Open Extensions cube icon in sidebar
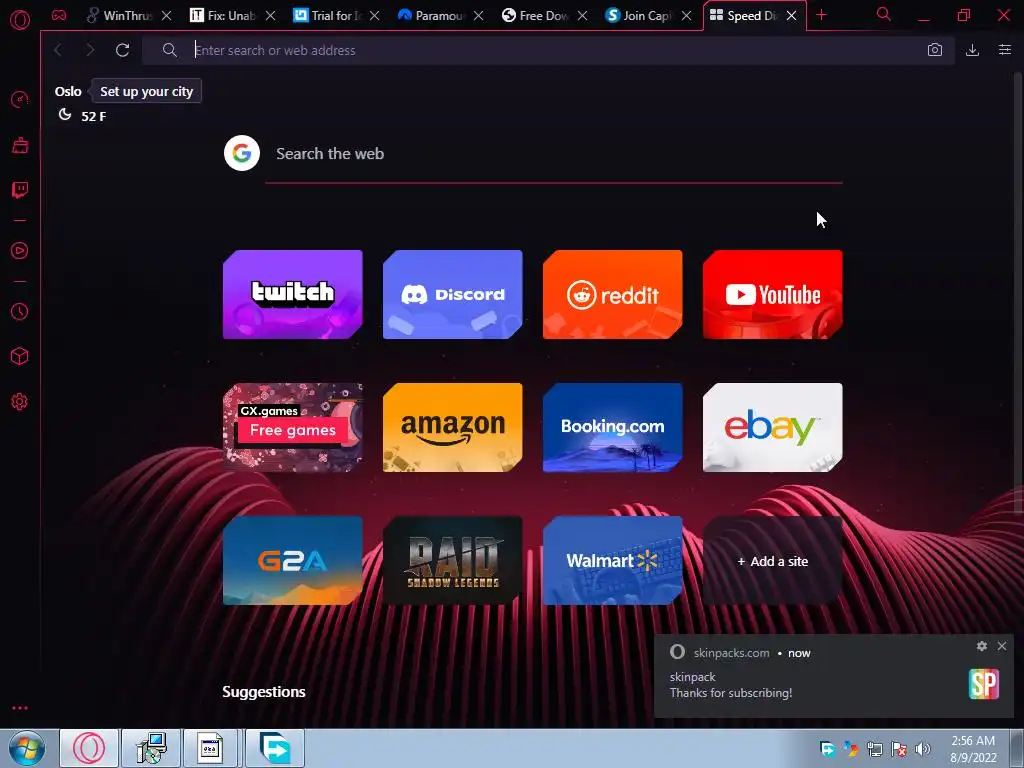The height and width of the screenshot is (768, 1024). 20,356
